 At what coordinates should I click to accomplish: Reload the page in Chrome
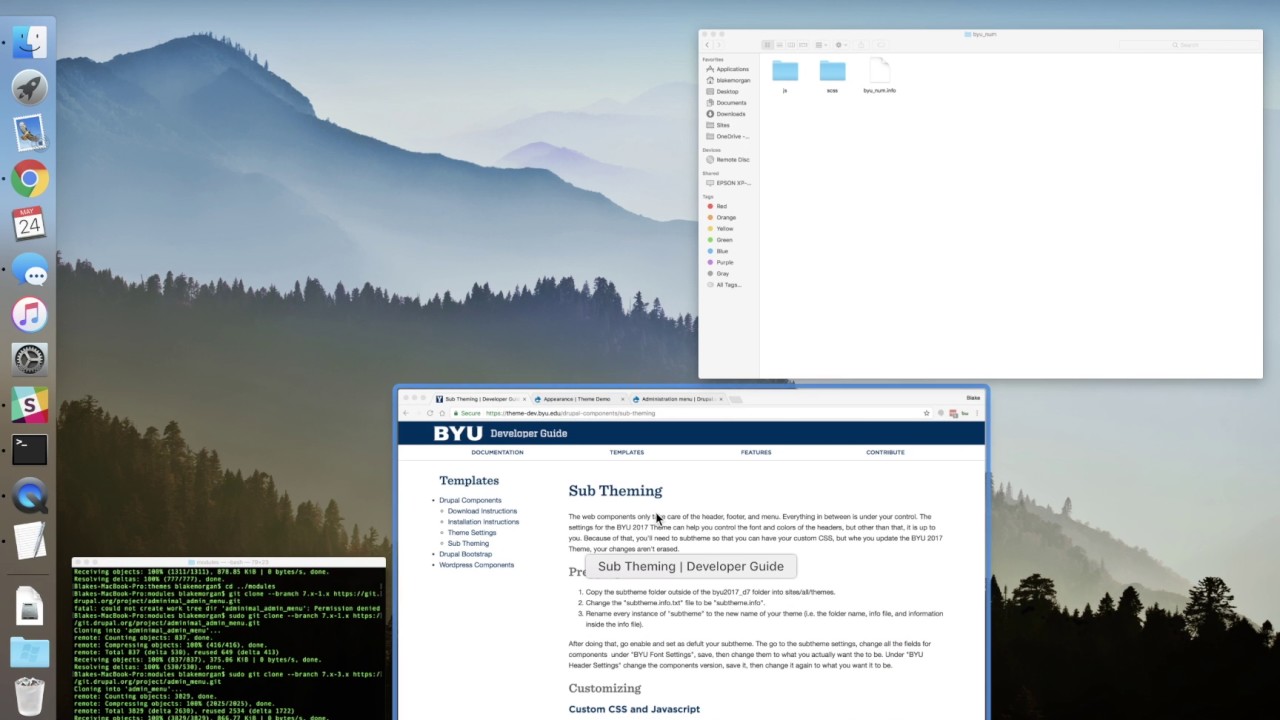(430, 413)
